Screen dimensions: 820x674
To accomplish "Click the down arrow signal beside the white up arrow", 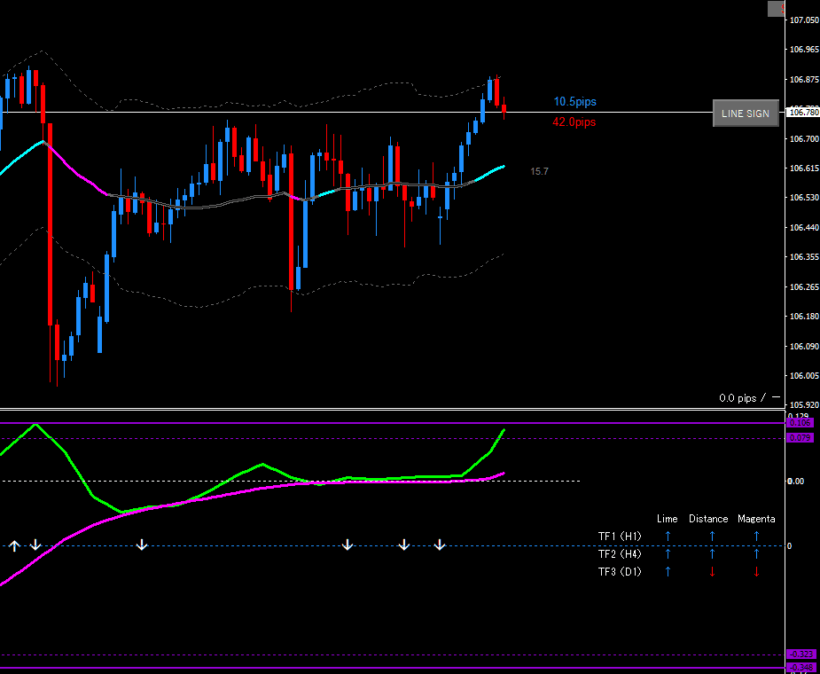I will pos(35,545).
